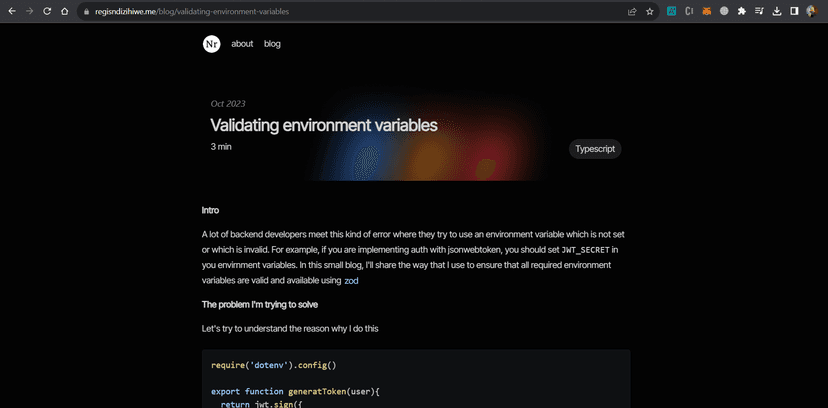
Task: View site info via the padlock icon
Action: point(85,12)
